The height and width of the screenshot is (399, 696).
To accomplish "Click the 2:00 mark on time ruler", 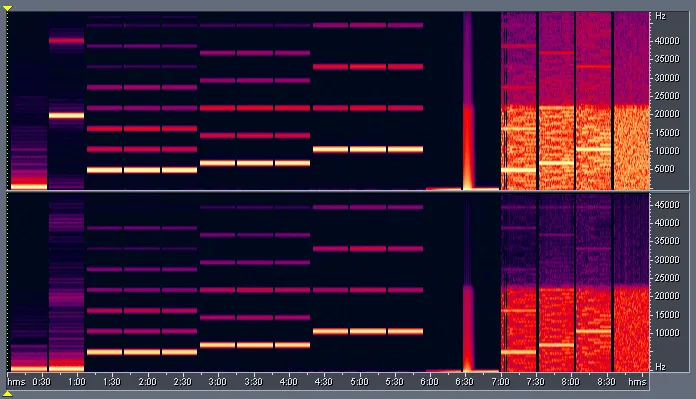I will 147,382.
